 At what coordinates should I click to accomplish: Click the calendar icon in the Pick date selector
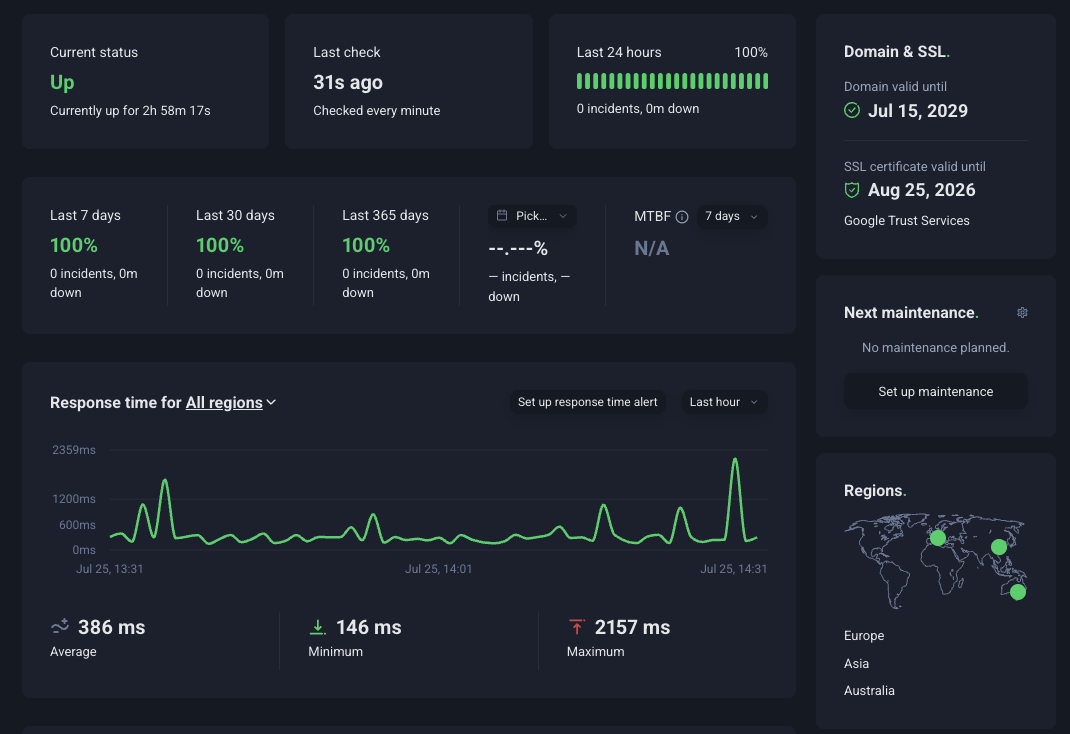pos(502,216)
